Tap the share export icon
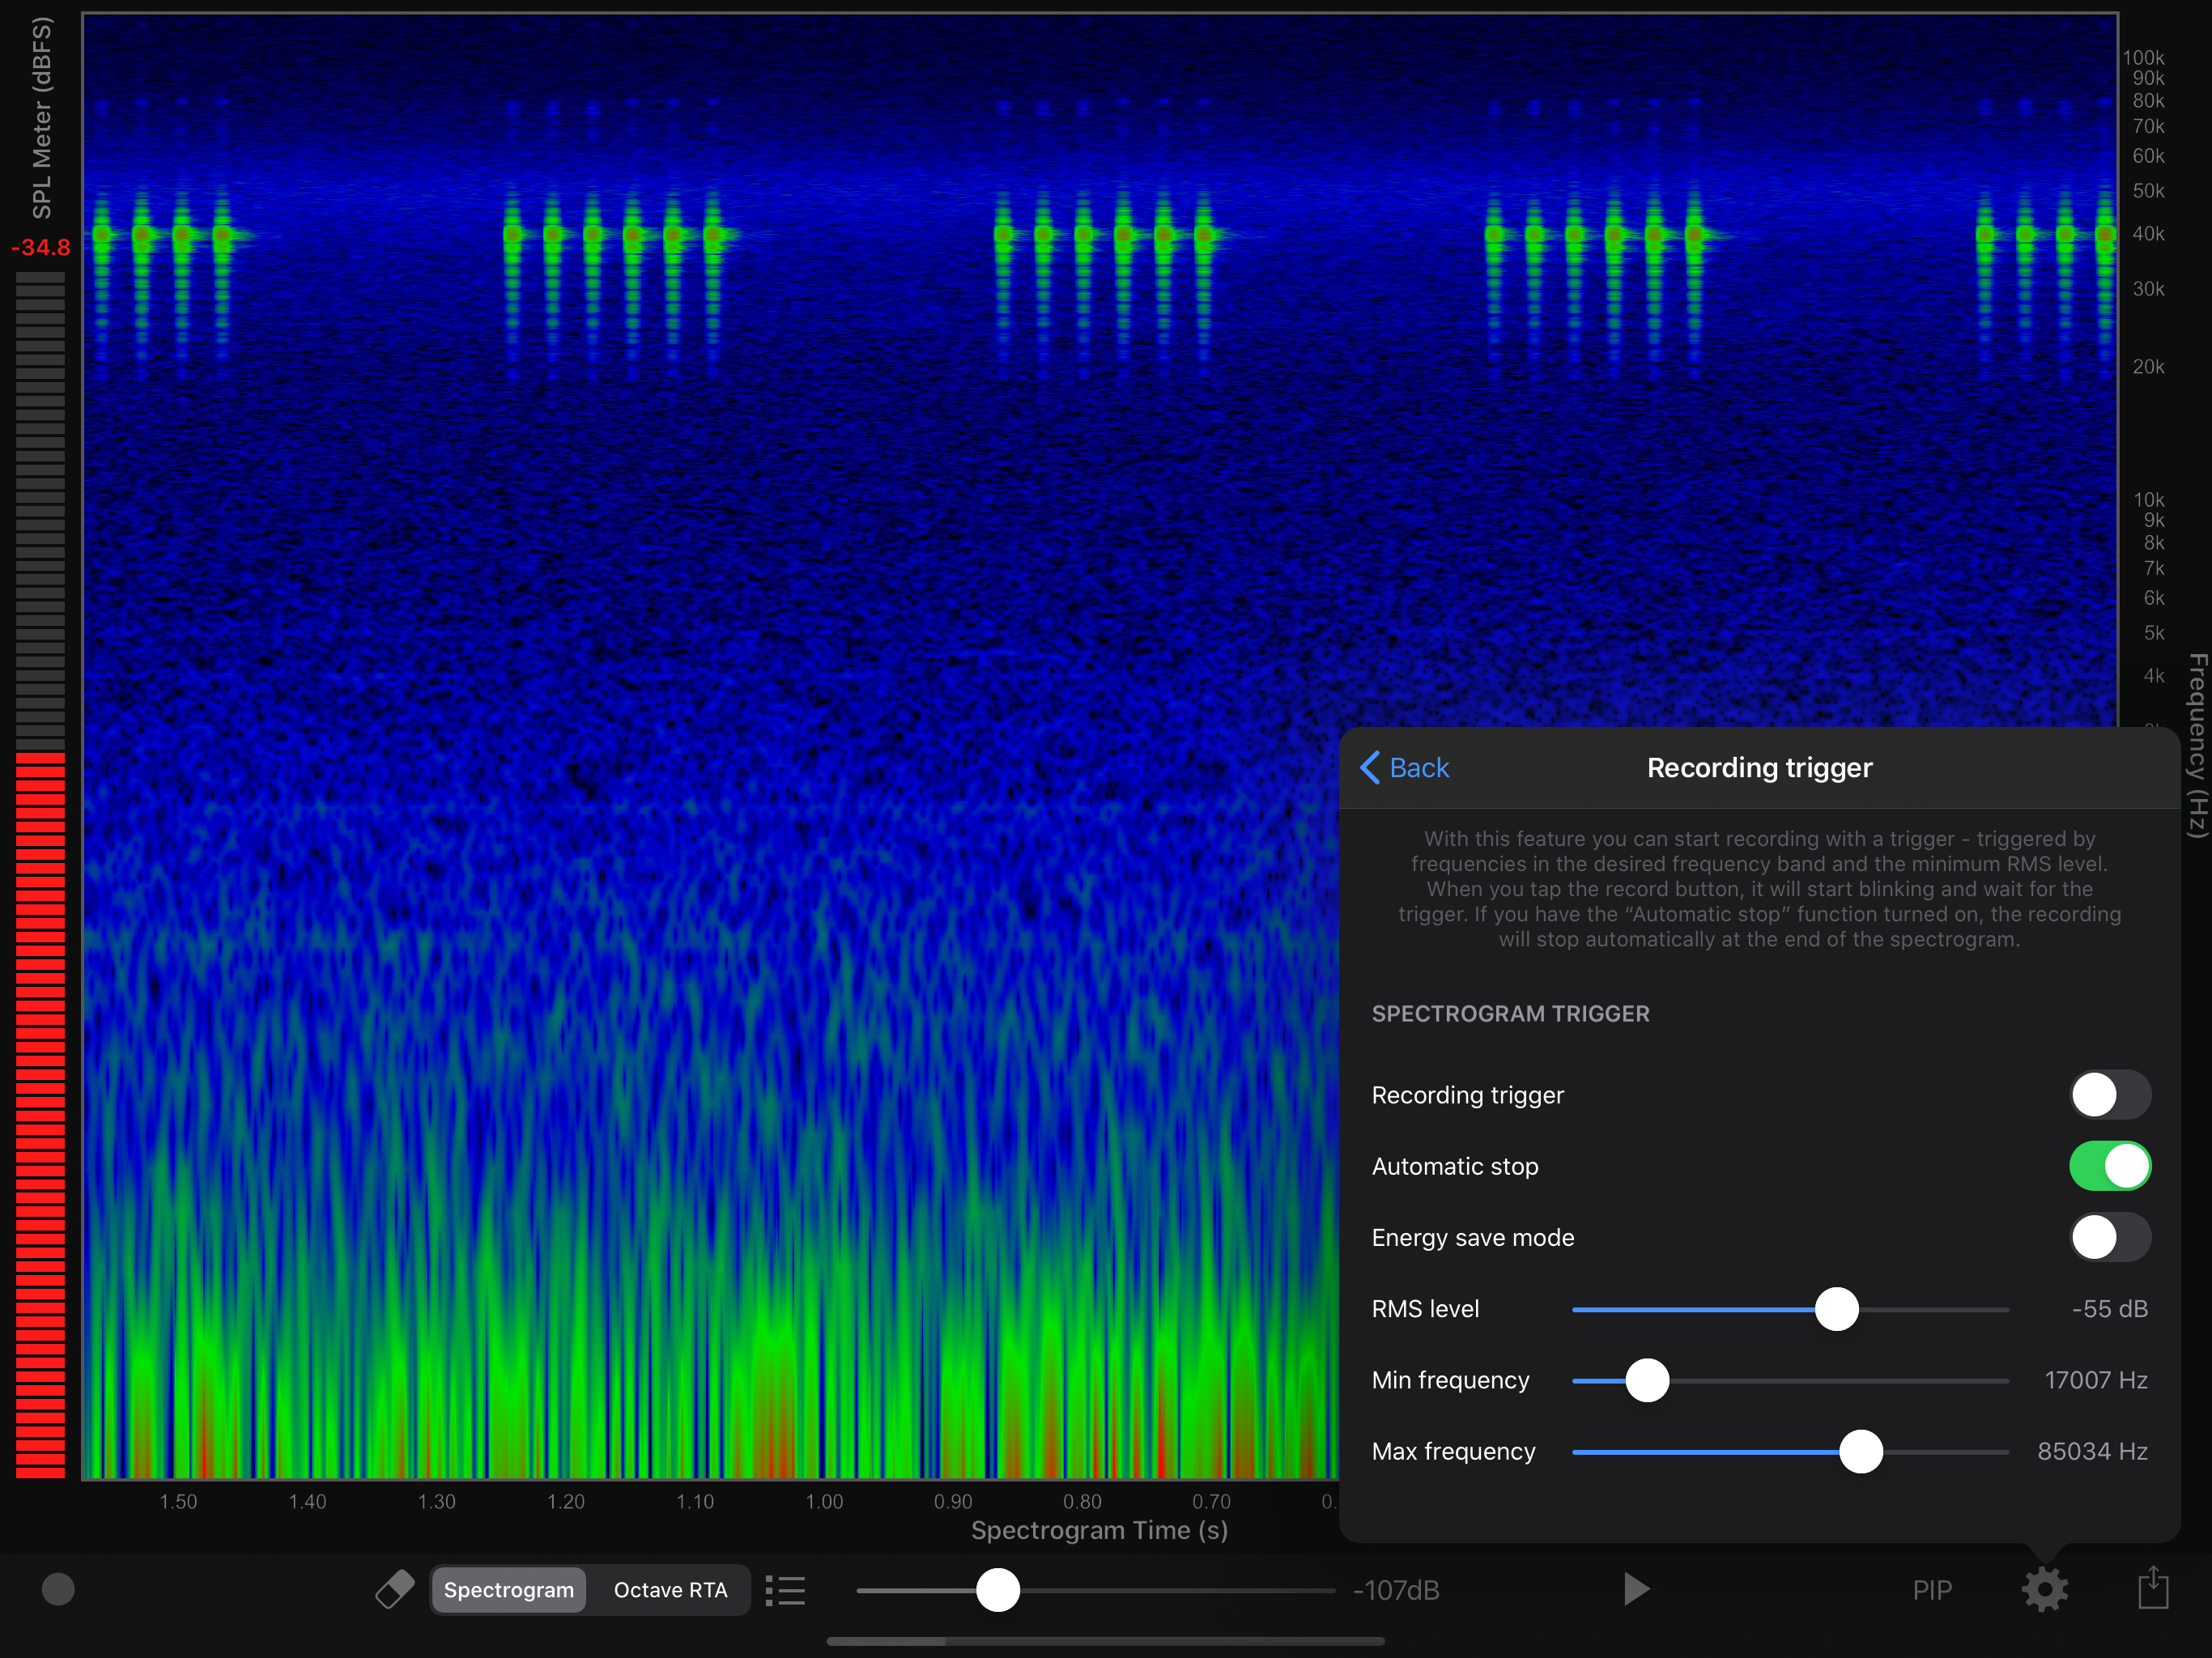The height and width of the screenshot is (1658, 2212). (x=2153, y=1588)
